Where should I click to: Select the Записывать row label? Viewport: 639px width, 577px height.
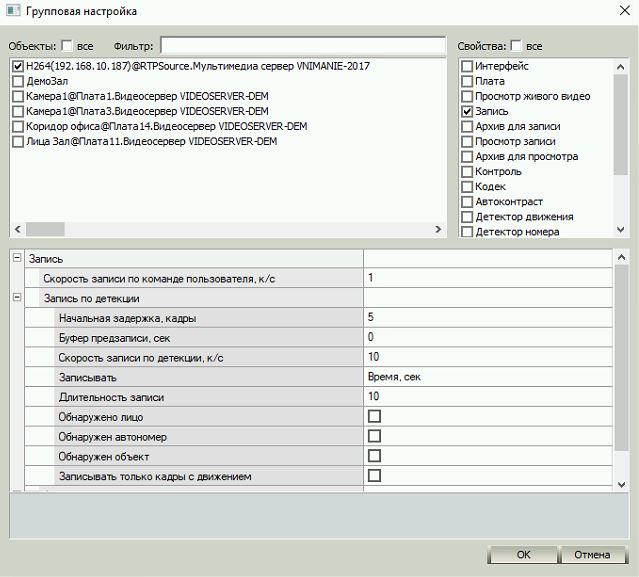click(x=88, y=378)
